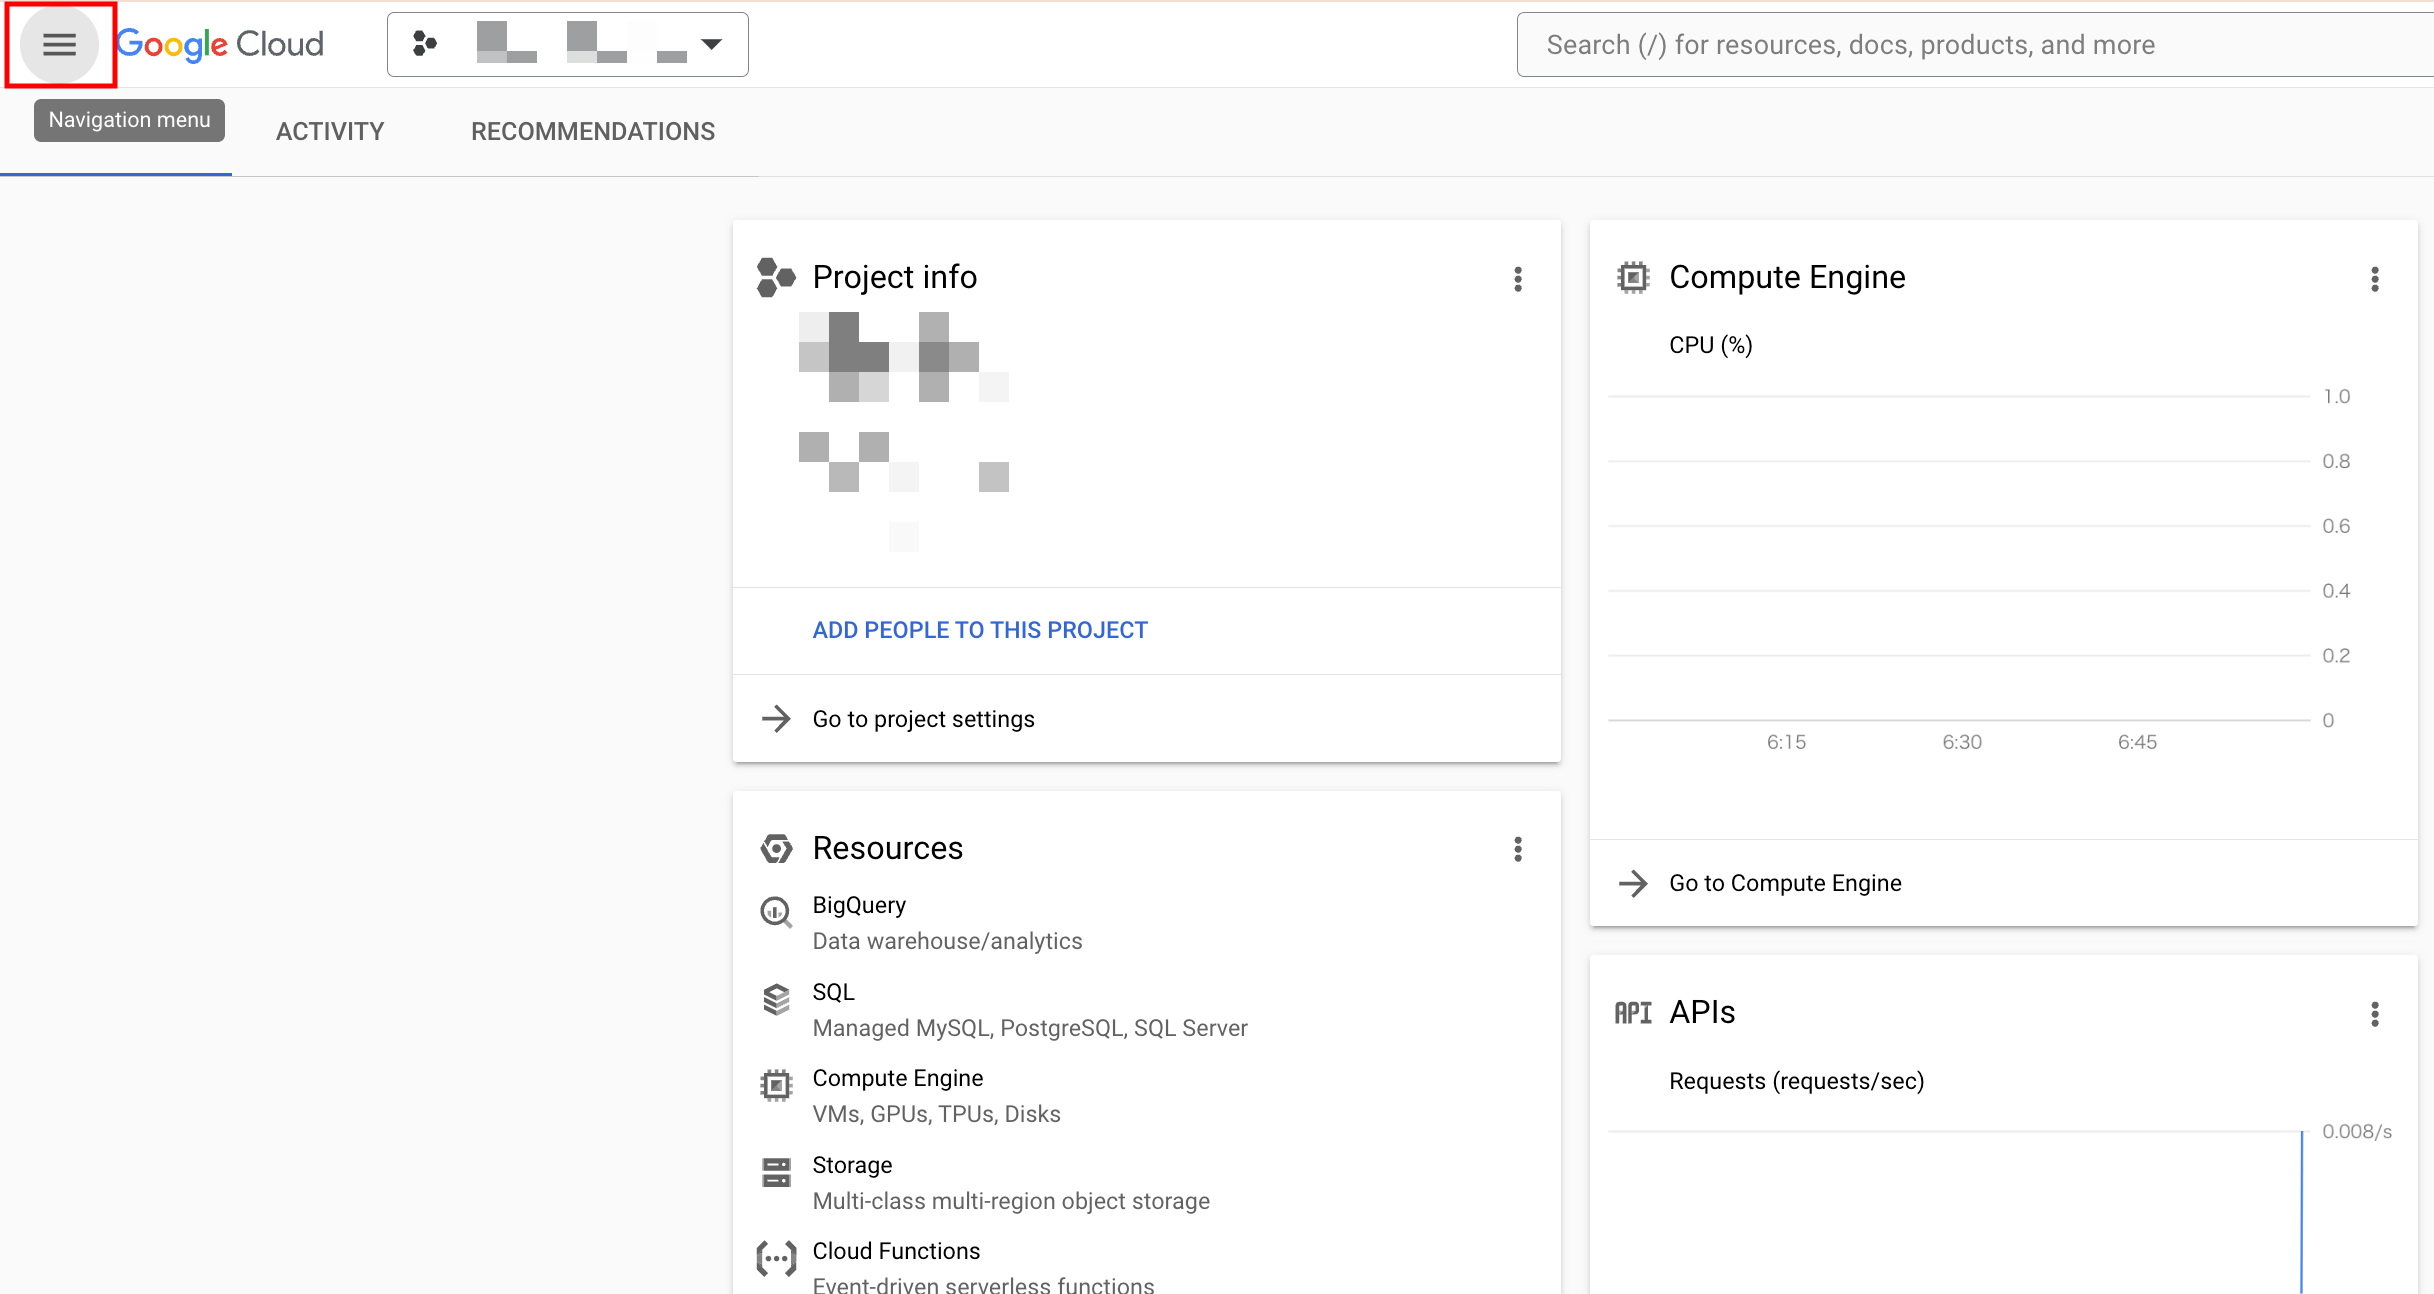Switch to the RECOMMENDATIONS tab
Viewport: 2434px width, 1294px height.
coord(593,131)
